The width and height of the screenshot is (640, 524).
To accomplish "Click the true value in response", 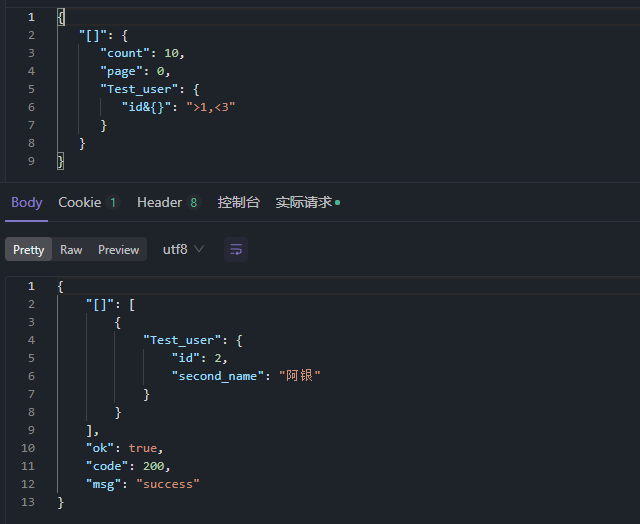I will click(x=143, y=448).
